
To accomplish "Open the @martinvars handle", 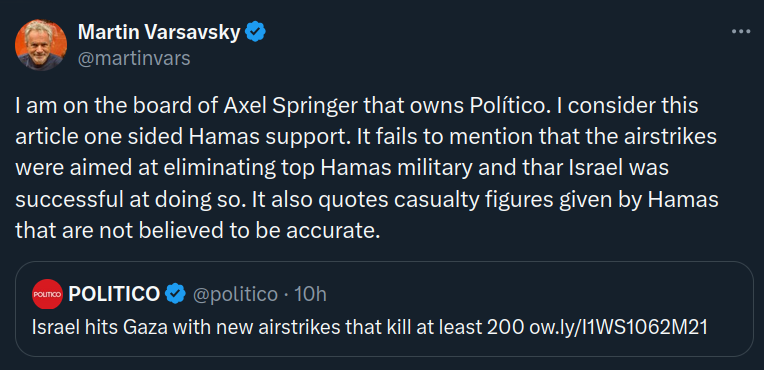I will (x=134, y=58).
